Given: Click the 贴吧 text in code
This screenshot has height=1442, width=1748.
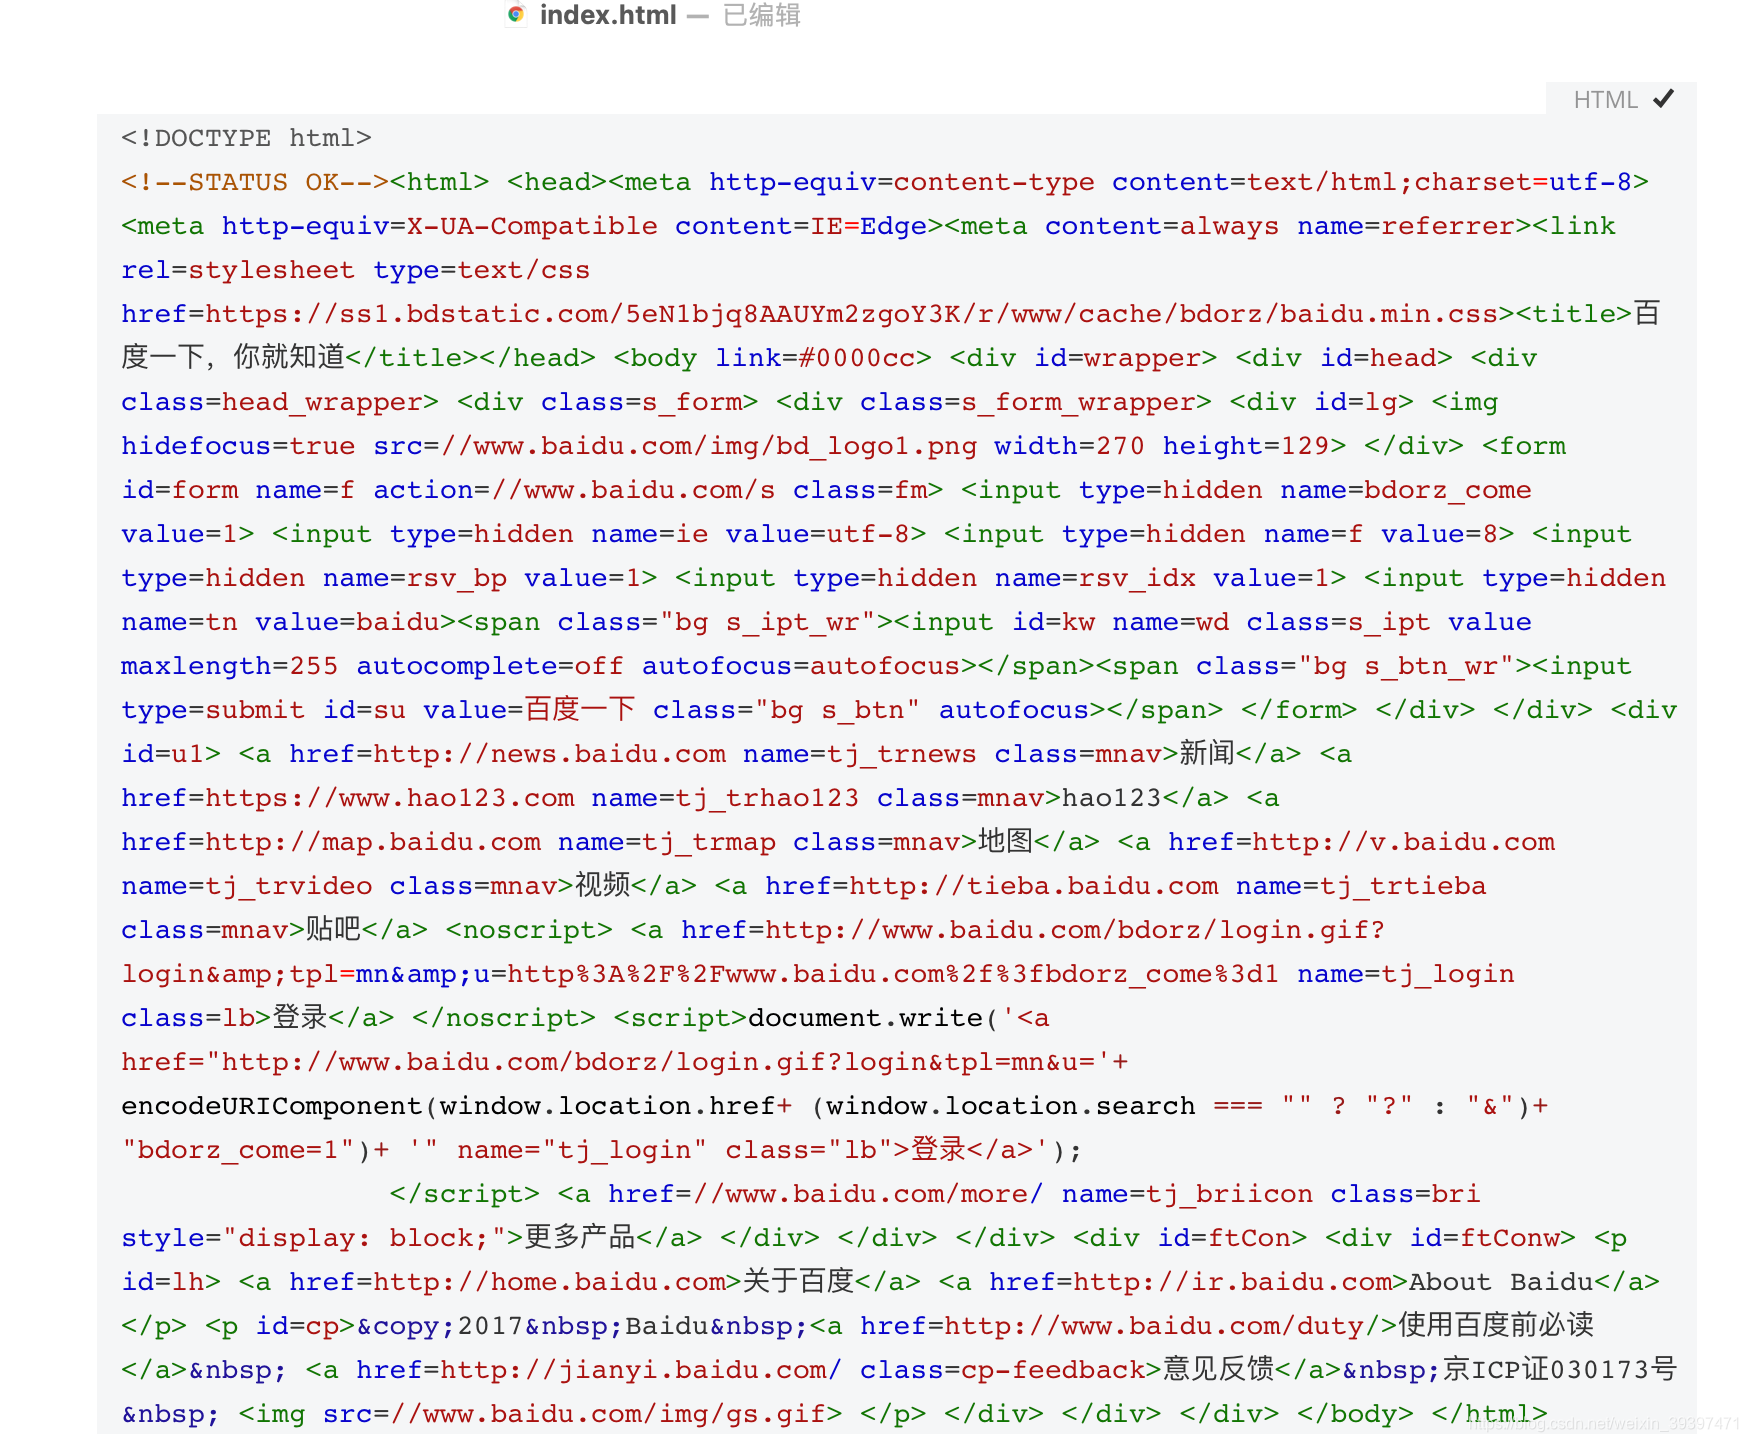Looking at the screenshot, I should coord(333,929).
